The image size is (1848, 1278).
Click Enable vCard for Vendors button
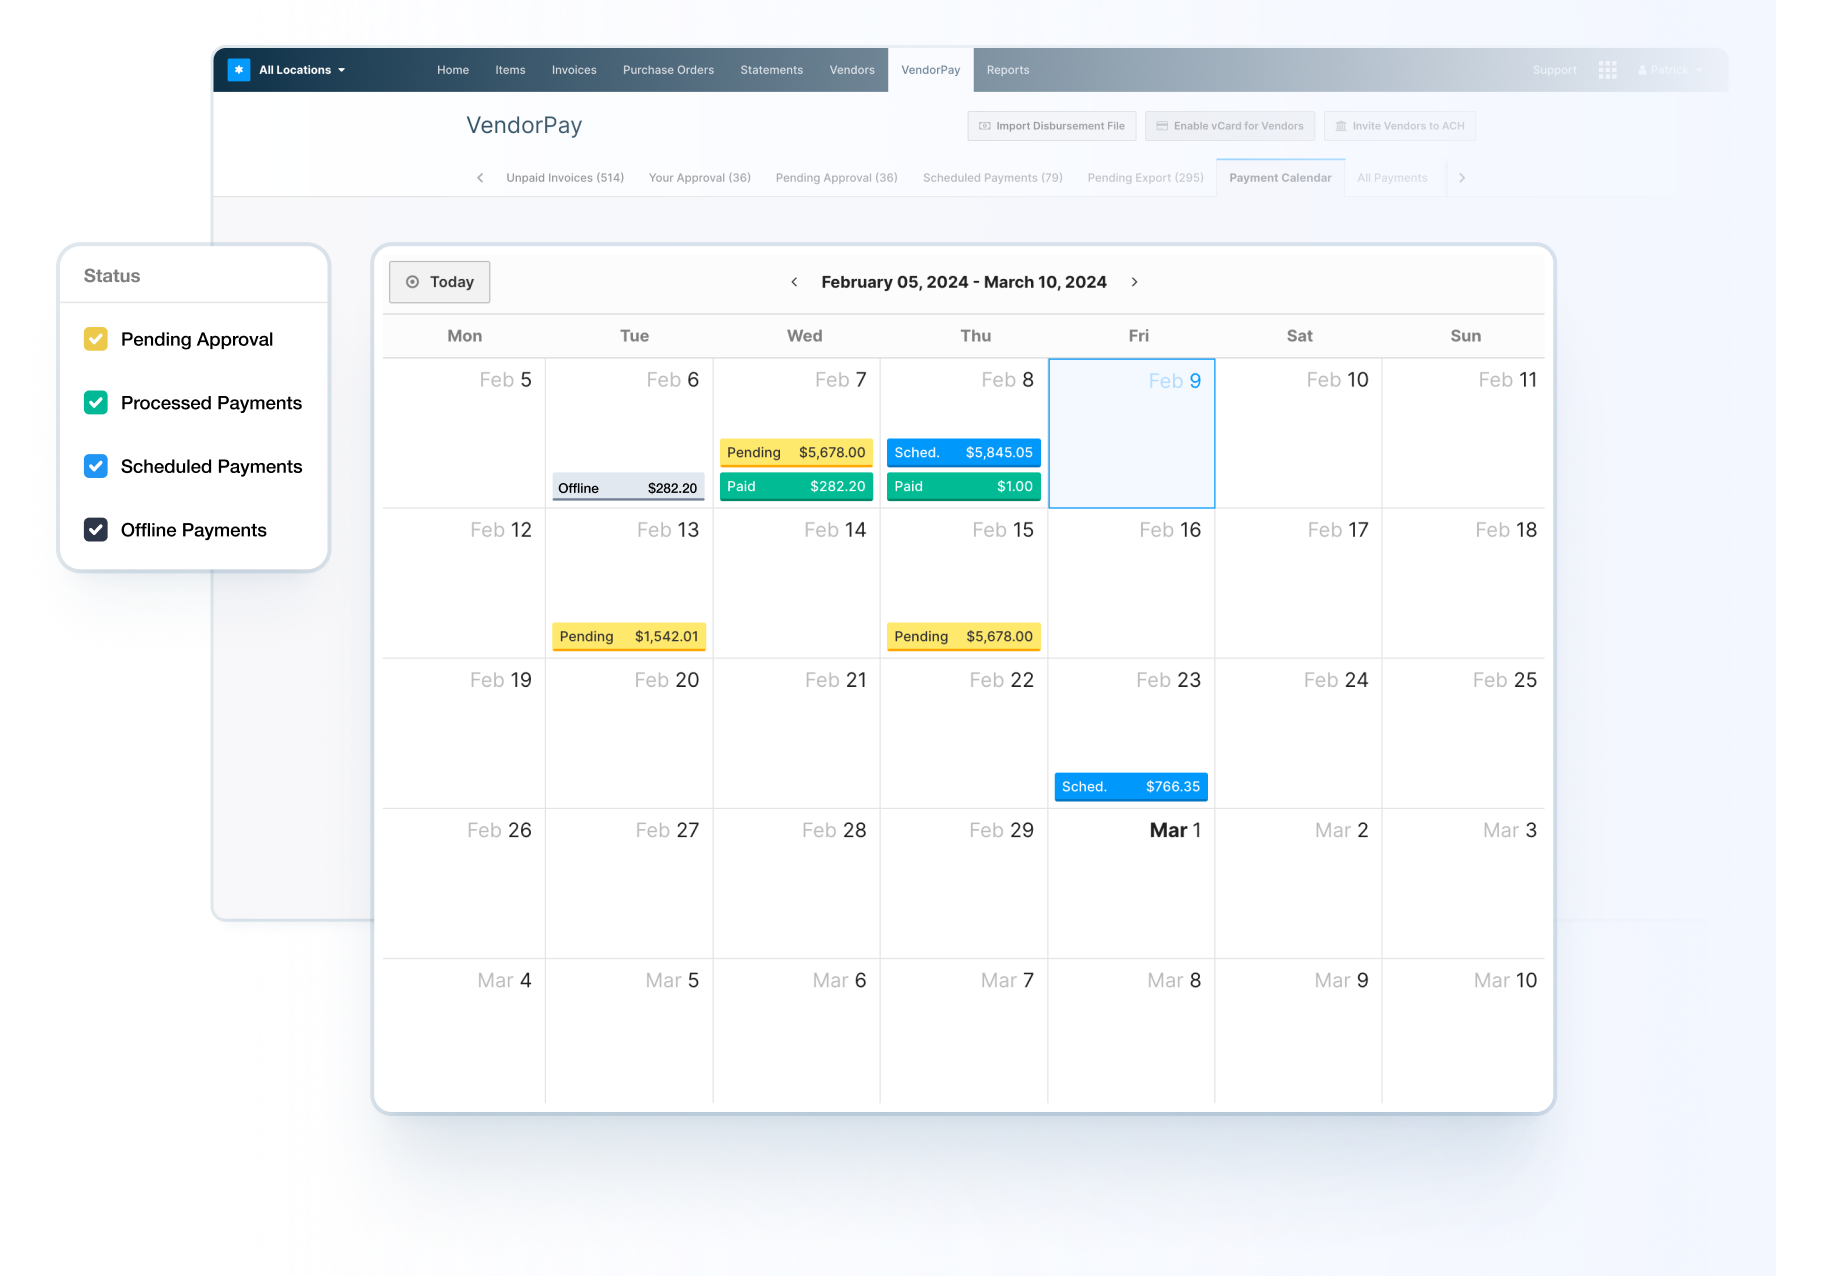coord(1230,126)
